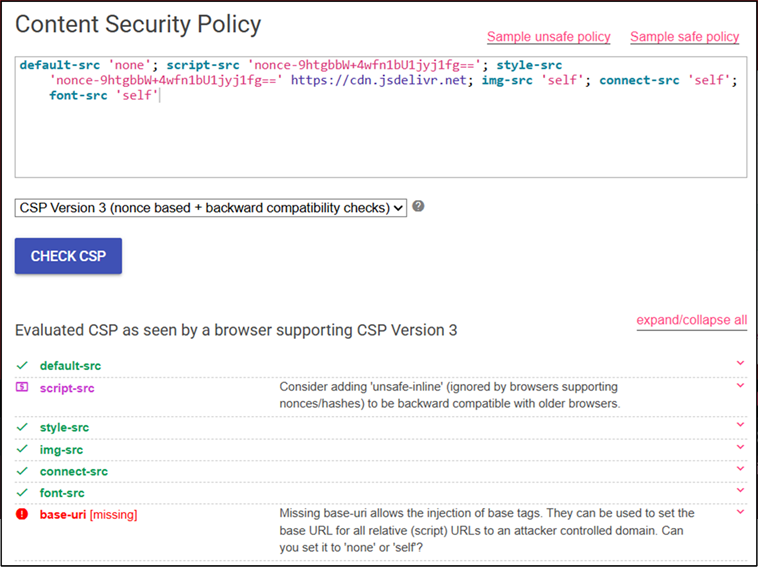Expand the img-src row chevron
The width and height of the screenshot is (758, 567).
[x=740, y=447]
